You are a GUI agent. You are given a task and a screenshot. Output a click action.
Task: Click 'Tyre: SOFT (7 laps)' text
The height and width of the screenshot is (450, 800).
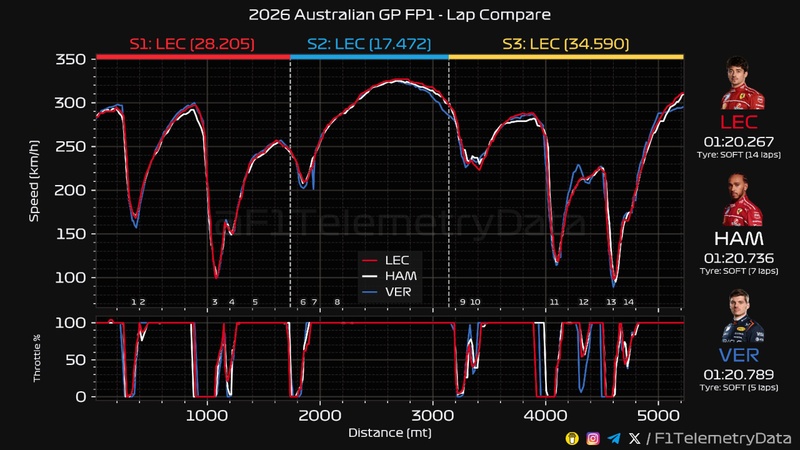click(739, 271)
